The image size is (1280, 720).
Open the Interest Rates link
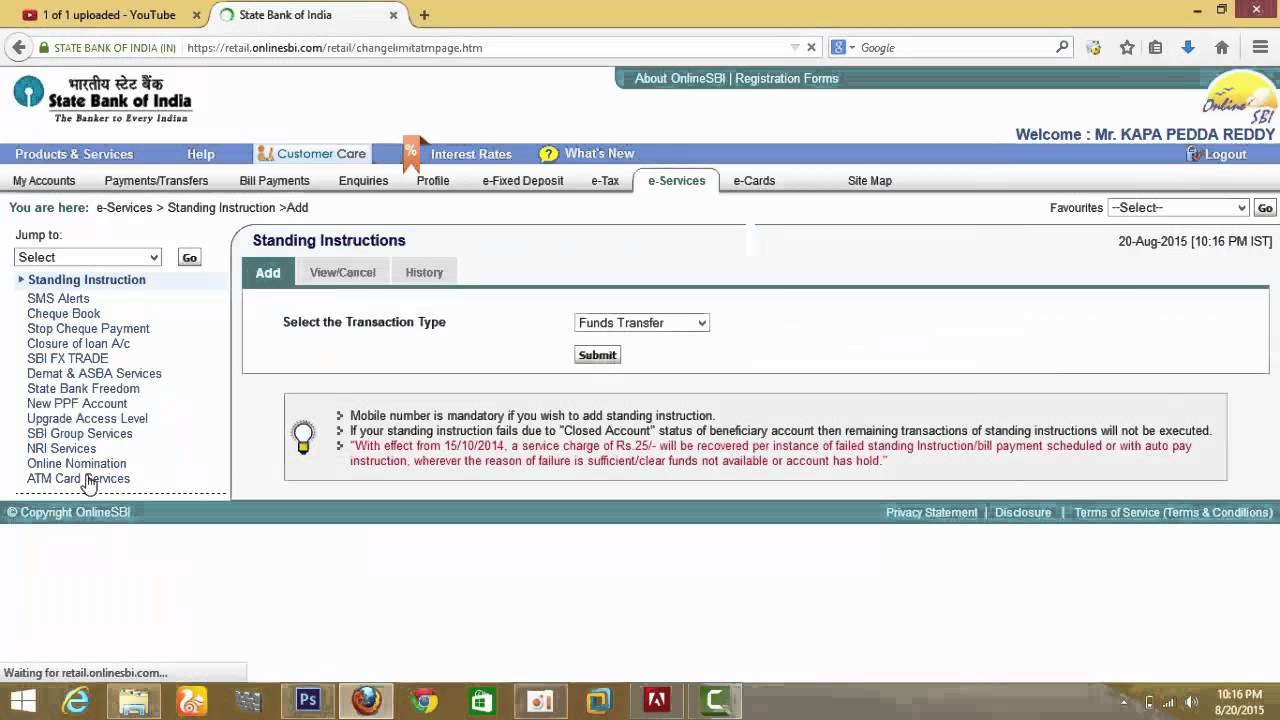(x=471, y=154)
